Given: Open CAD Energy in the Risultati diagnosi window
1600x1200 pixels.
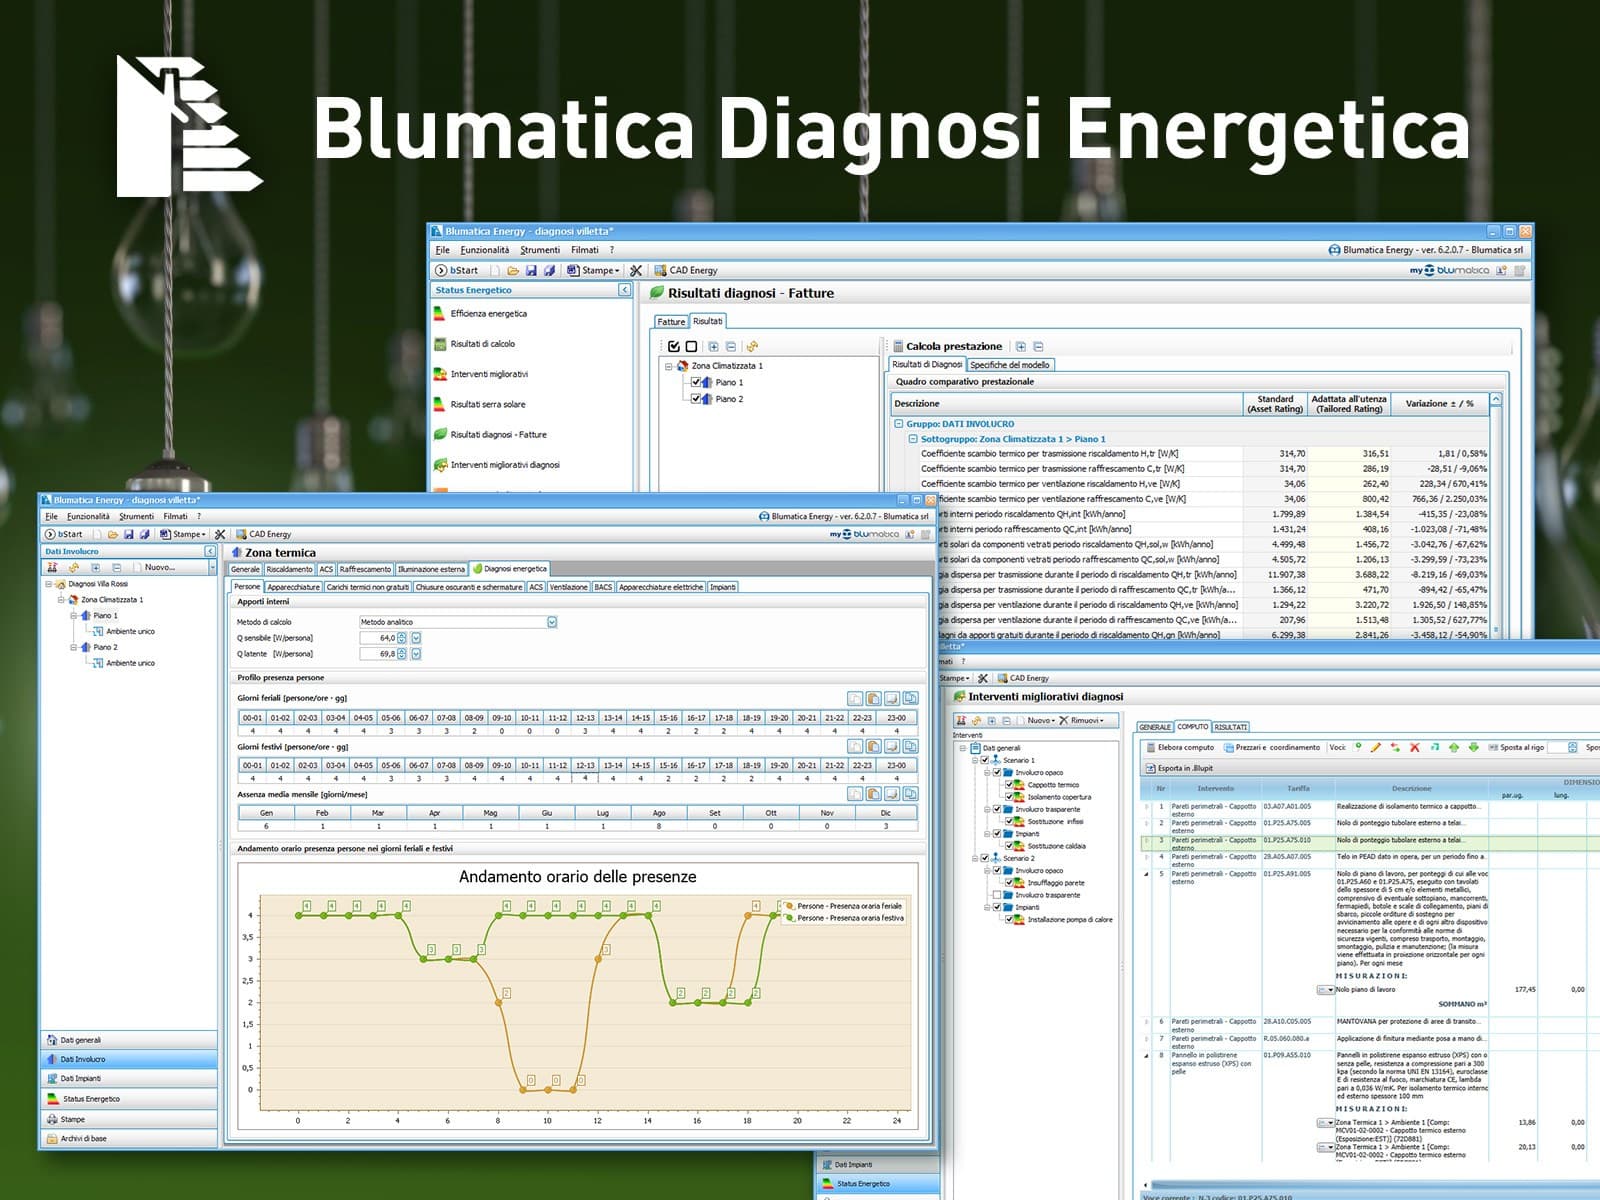Looking at the screenshot, I should [686, 270].
